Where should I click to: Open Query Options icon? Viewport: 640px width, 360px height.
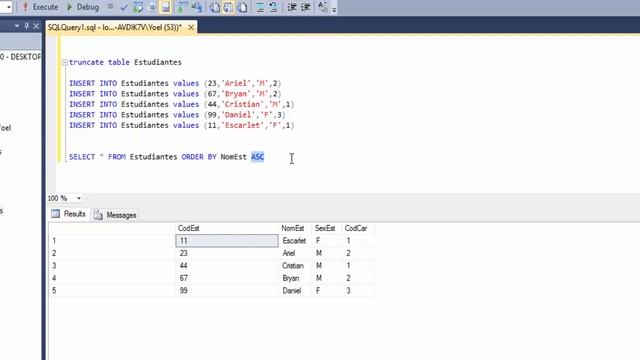[x=151, y=7]
